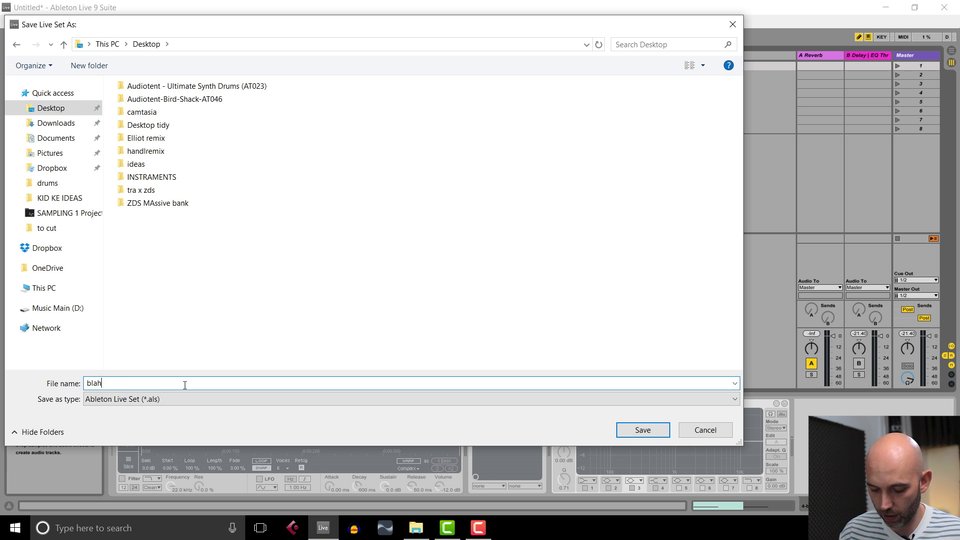Open Cue Out dropdown on Master
This screenshot has width=960, height=540.
point(916,280)
